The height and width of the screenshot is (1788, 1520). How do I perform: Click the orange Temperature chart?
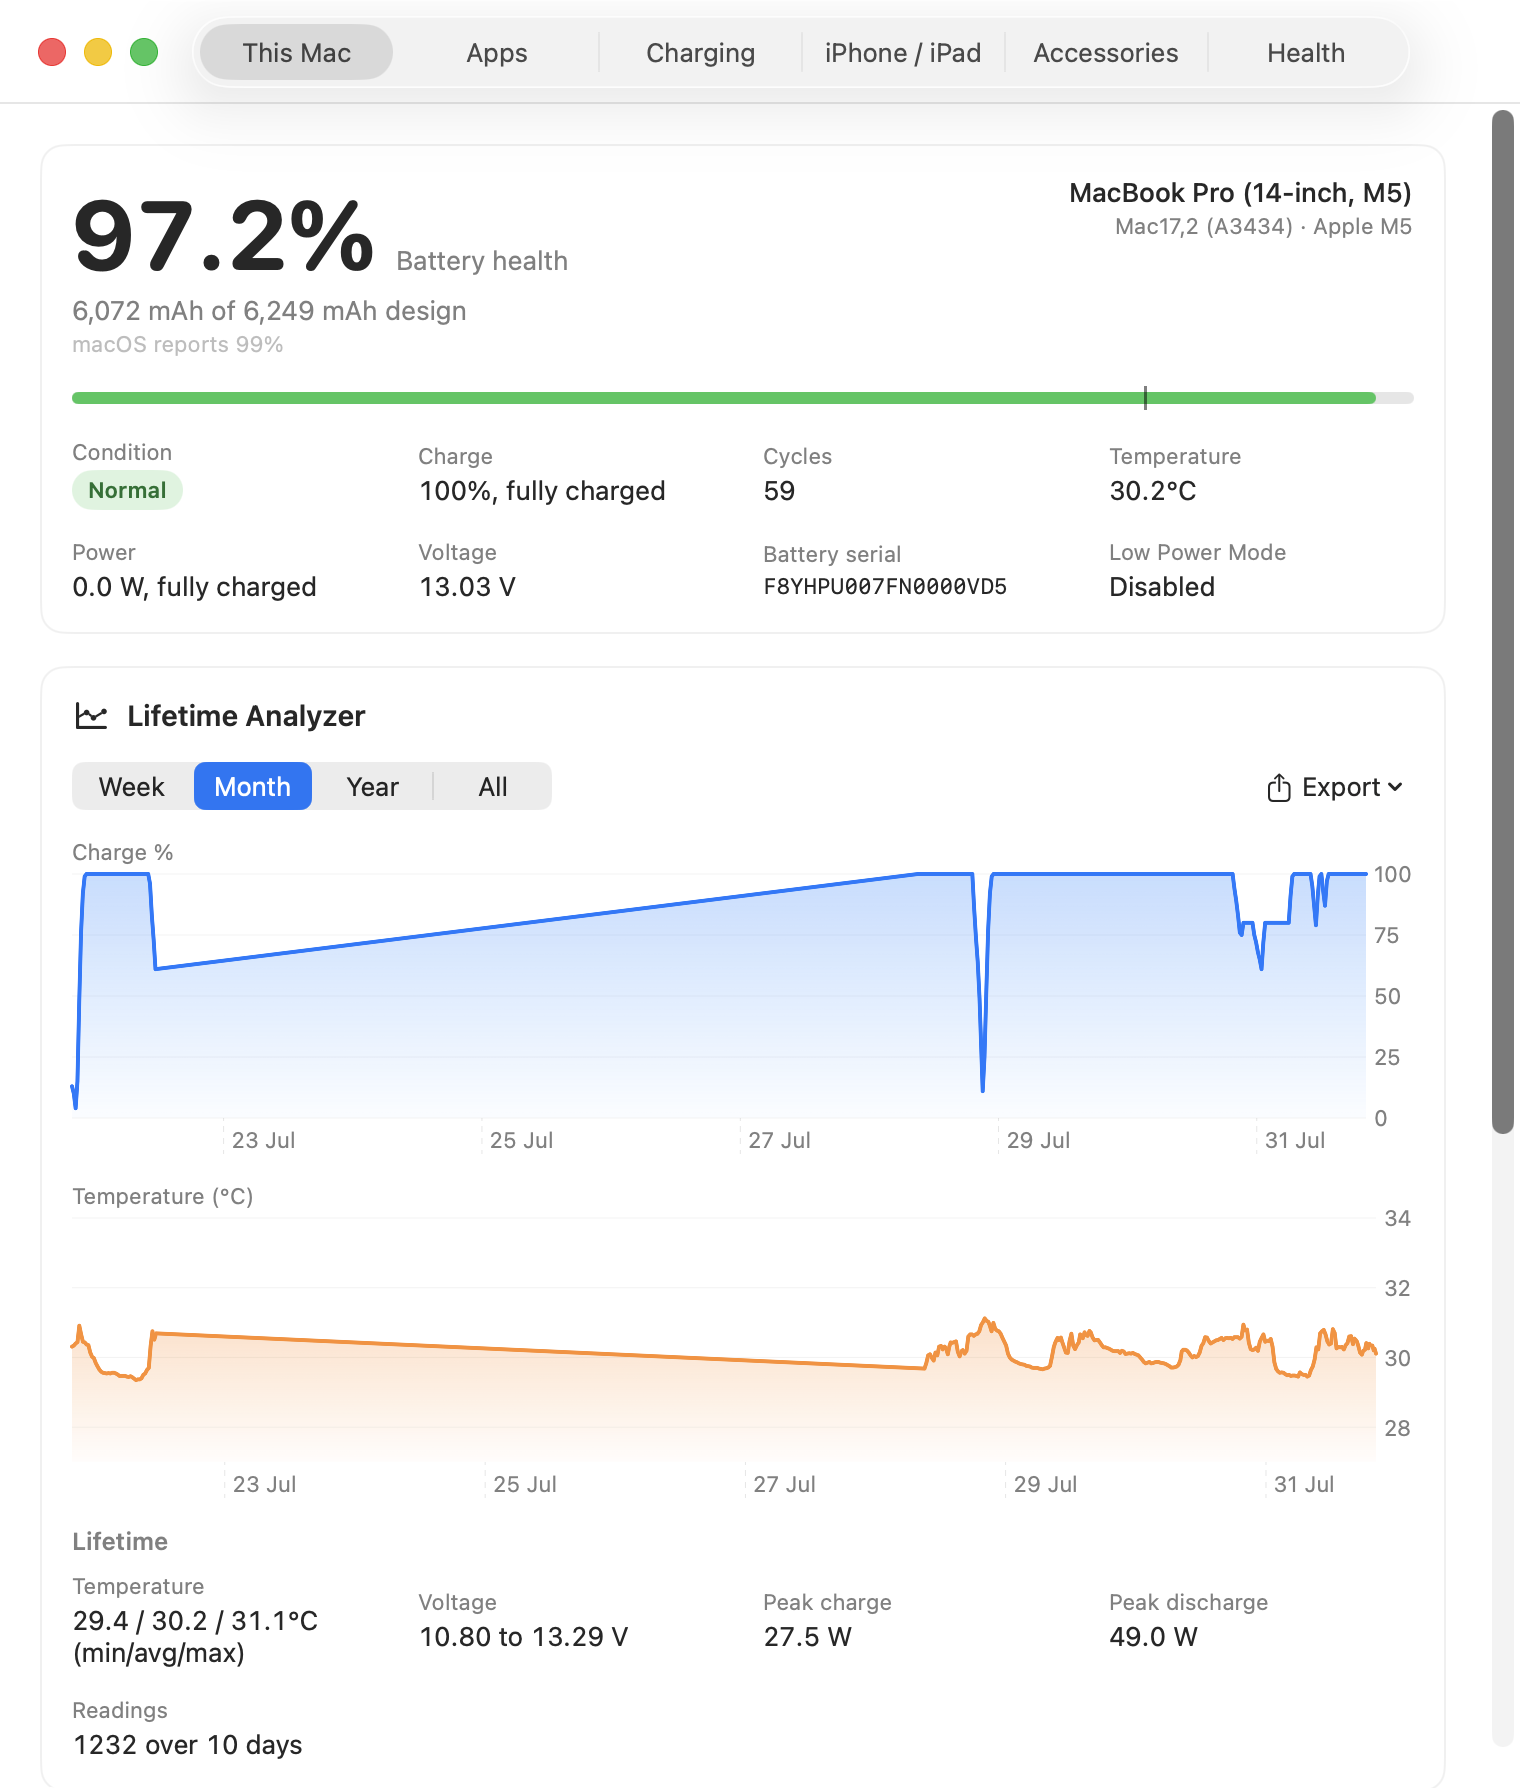tap(724, 1340)
